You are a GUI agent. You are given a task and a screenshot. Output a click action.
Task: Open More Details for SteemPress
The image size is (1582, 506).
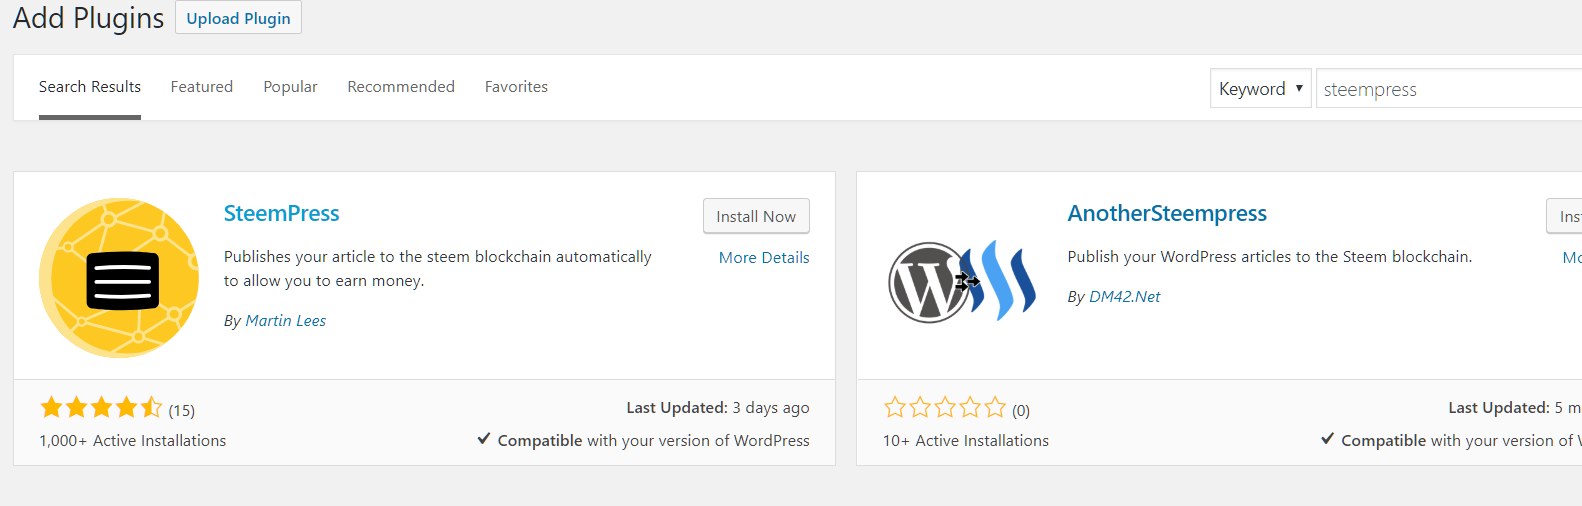[764, 258]
